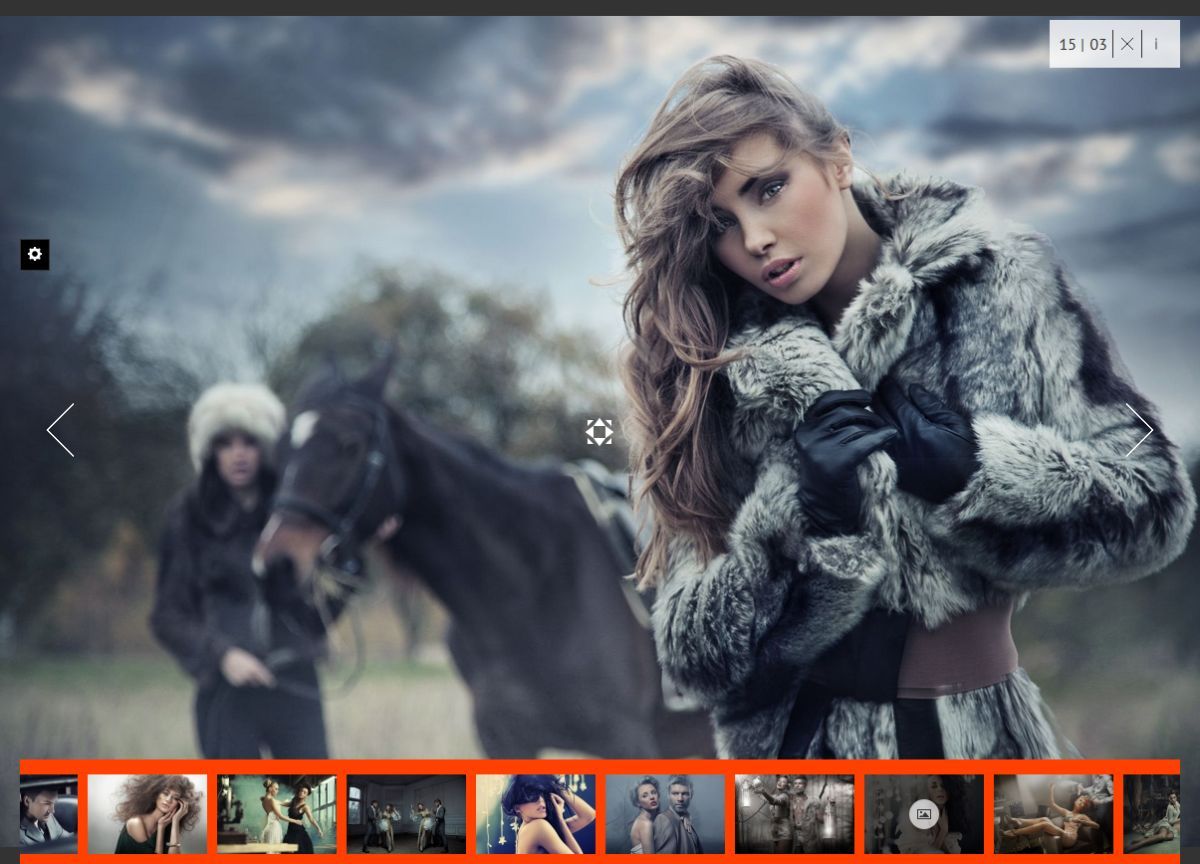Select the curly-haired woman thumbnail

(x=147, y=814)
